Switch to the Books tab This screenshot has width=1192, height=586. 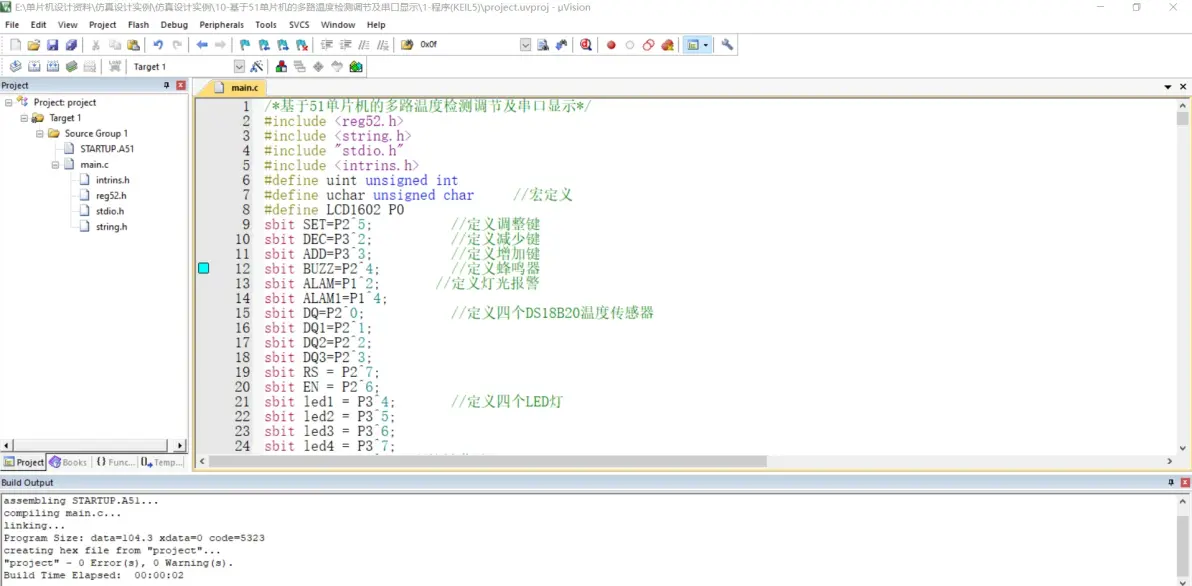69,462
